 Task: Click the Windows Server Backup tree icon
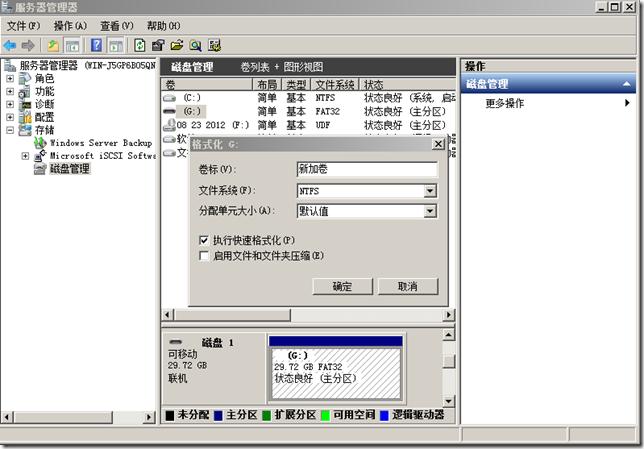click(41, 143)
